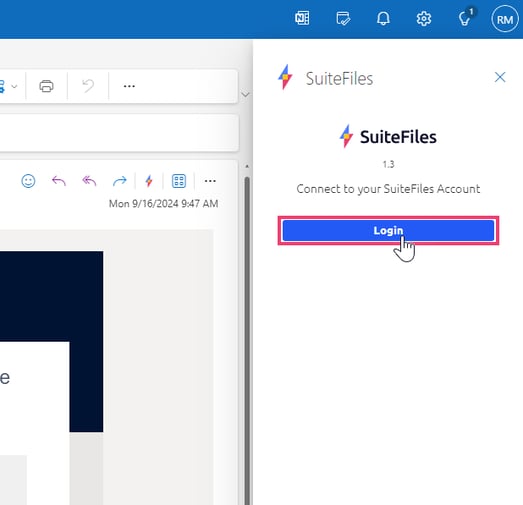Open the tips lightbulb icon
Screen dimensions: 523x505
click(465, 18)
